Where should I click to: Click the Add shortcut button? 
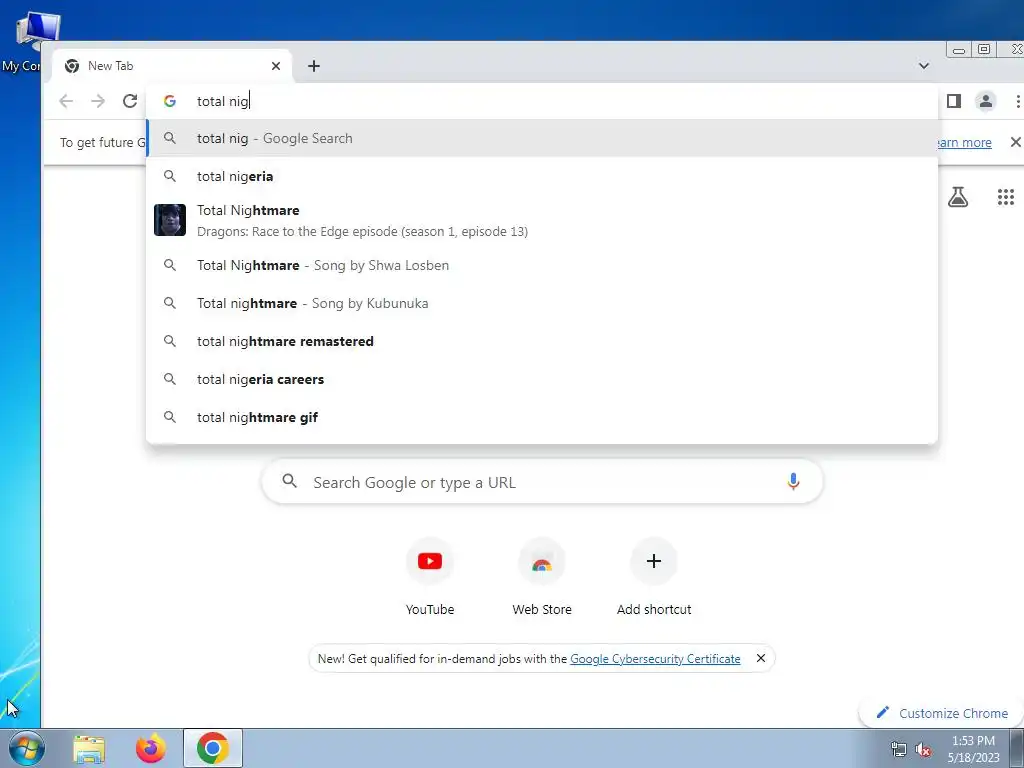(654, 577)
